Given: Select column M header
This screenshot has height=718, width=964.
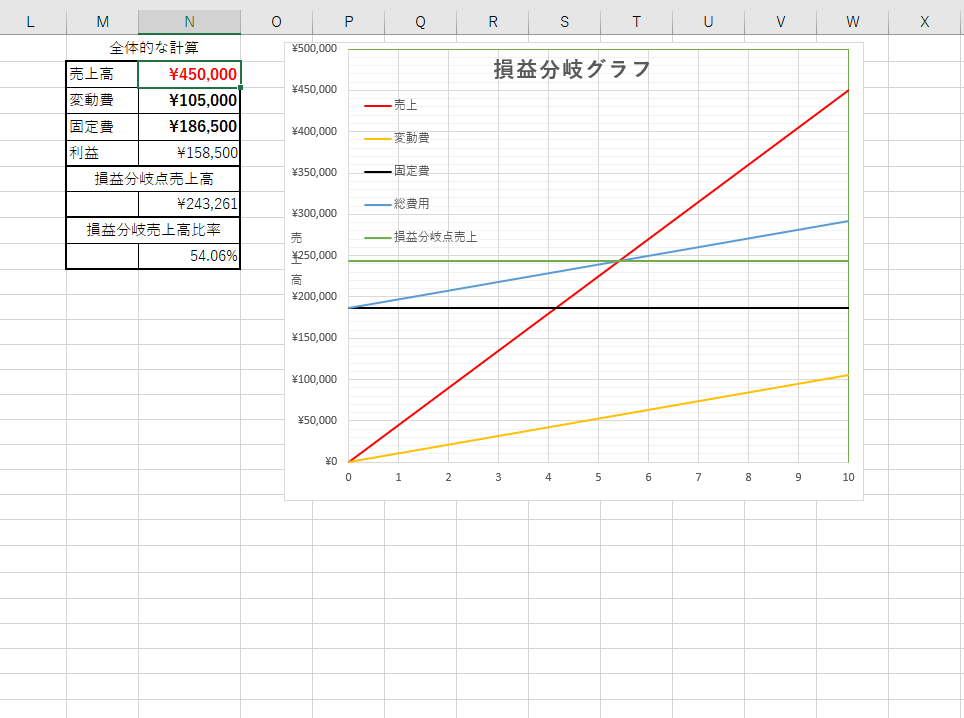Looking at the screenshot, I should [103, 22].
